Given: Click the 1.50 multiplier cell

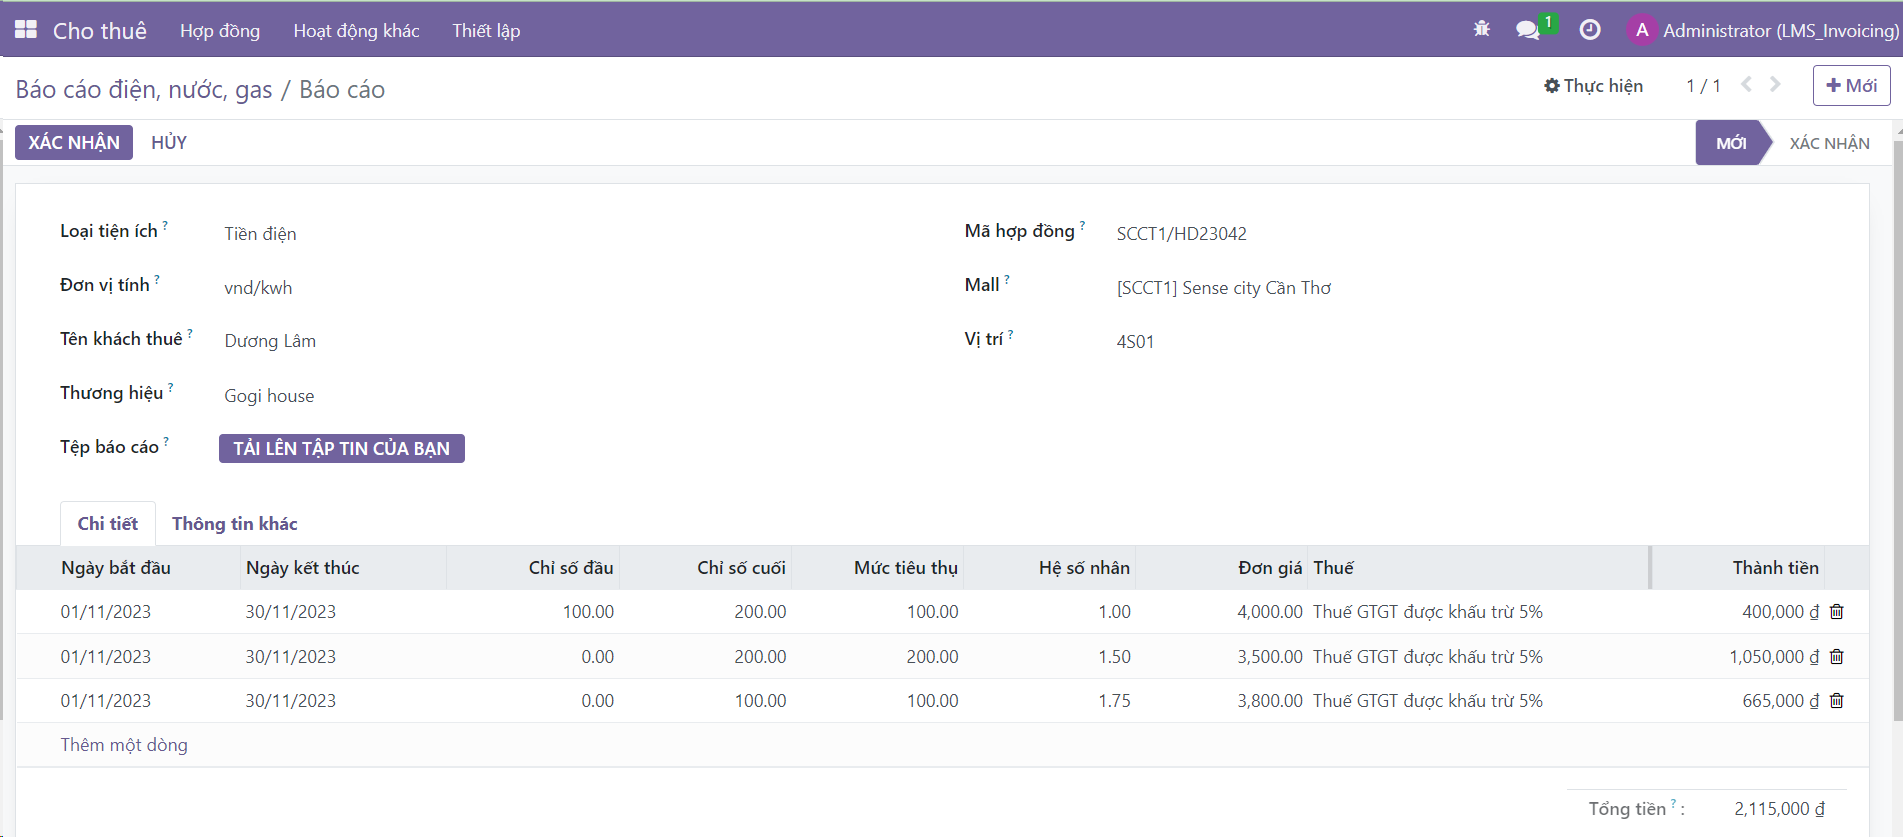Looking at the screenshot, I should coord(1115,657).
